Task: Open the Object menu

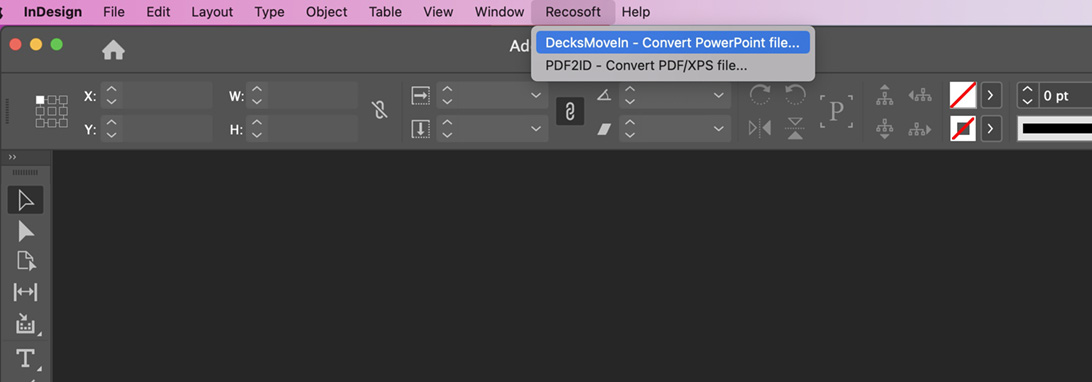Action: (x=327, y=12)
